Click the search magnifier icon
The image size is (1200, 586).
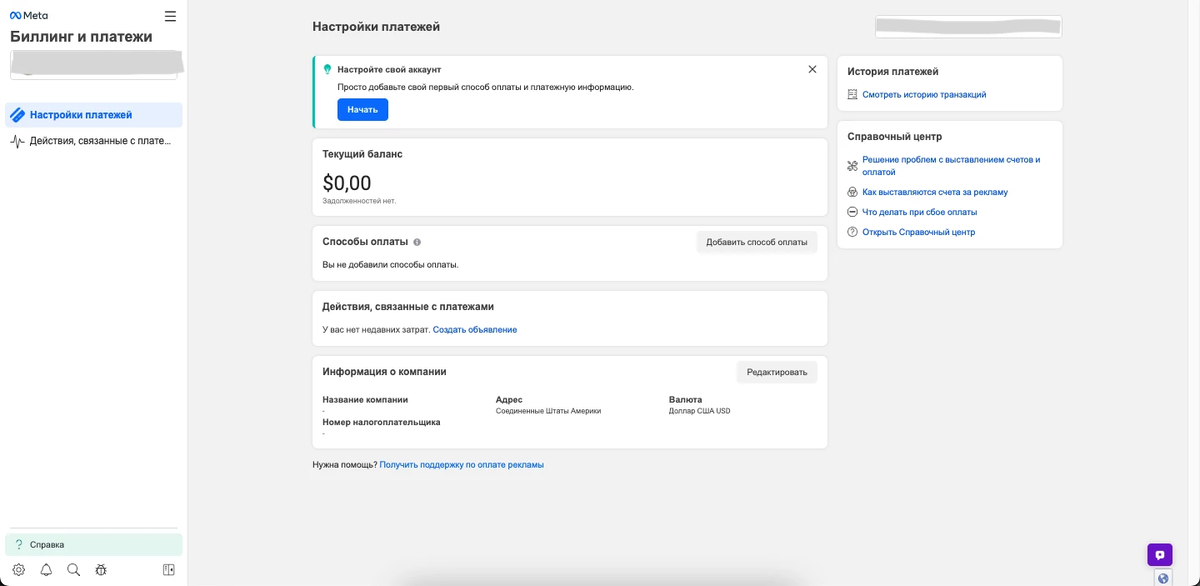tap(73, 570)
